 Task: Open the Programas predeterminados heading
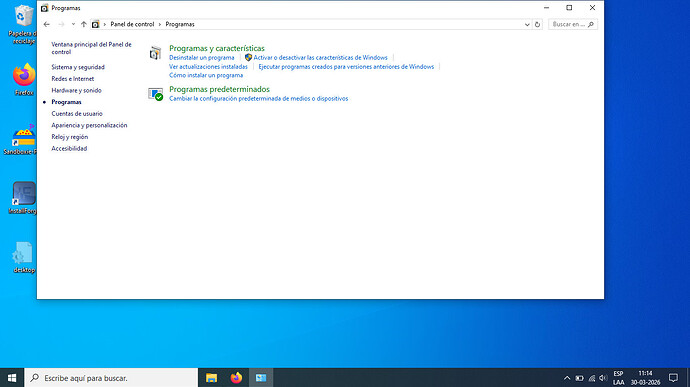(x=219, y=89)
